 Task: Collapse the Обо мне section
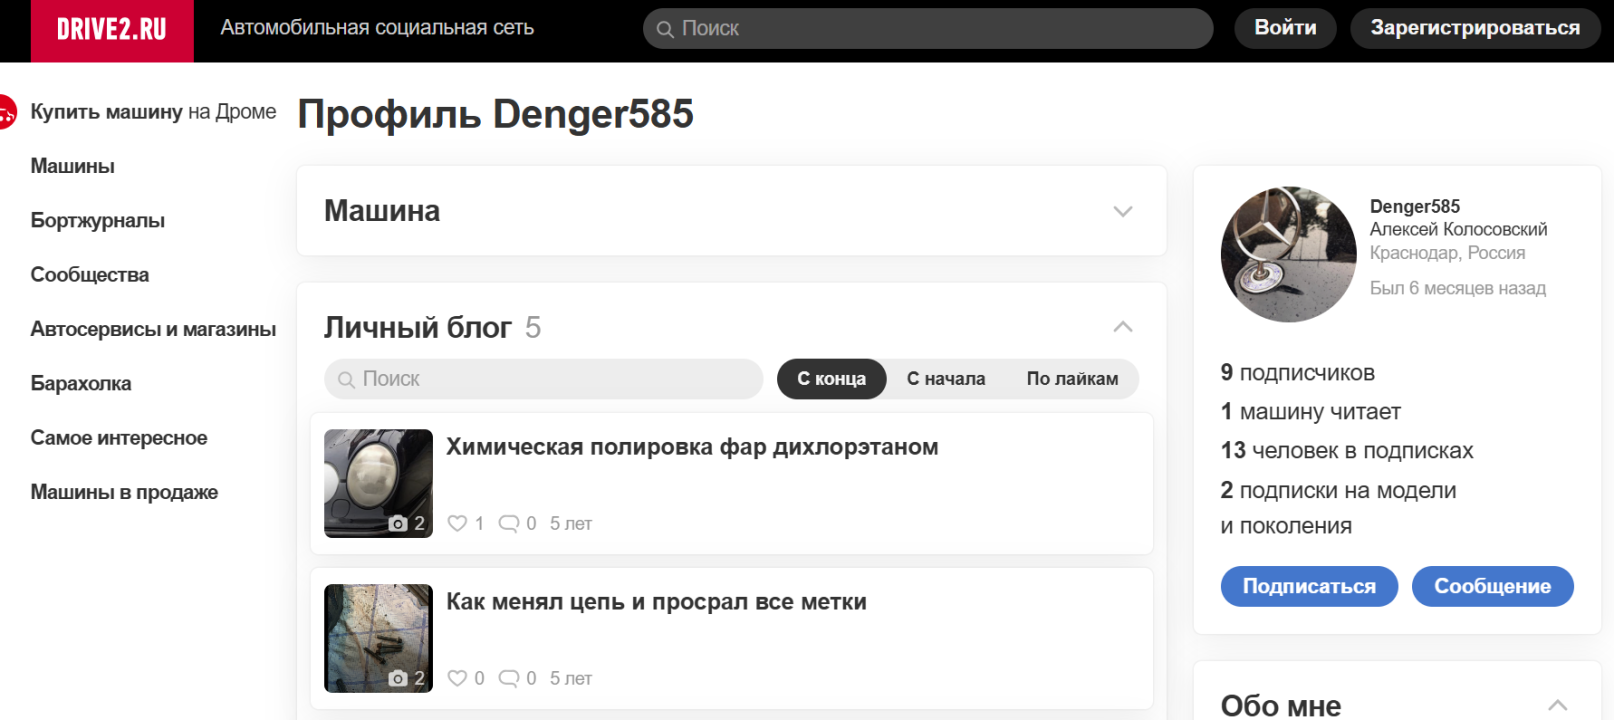pos(1557,705)
